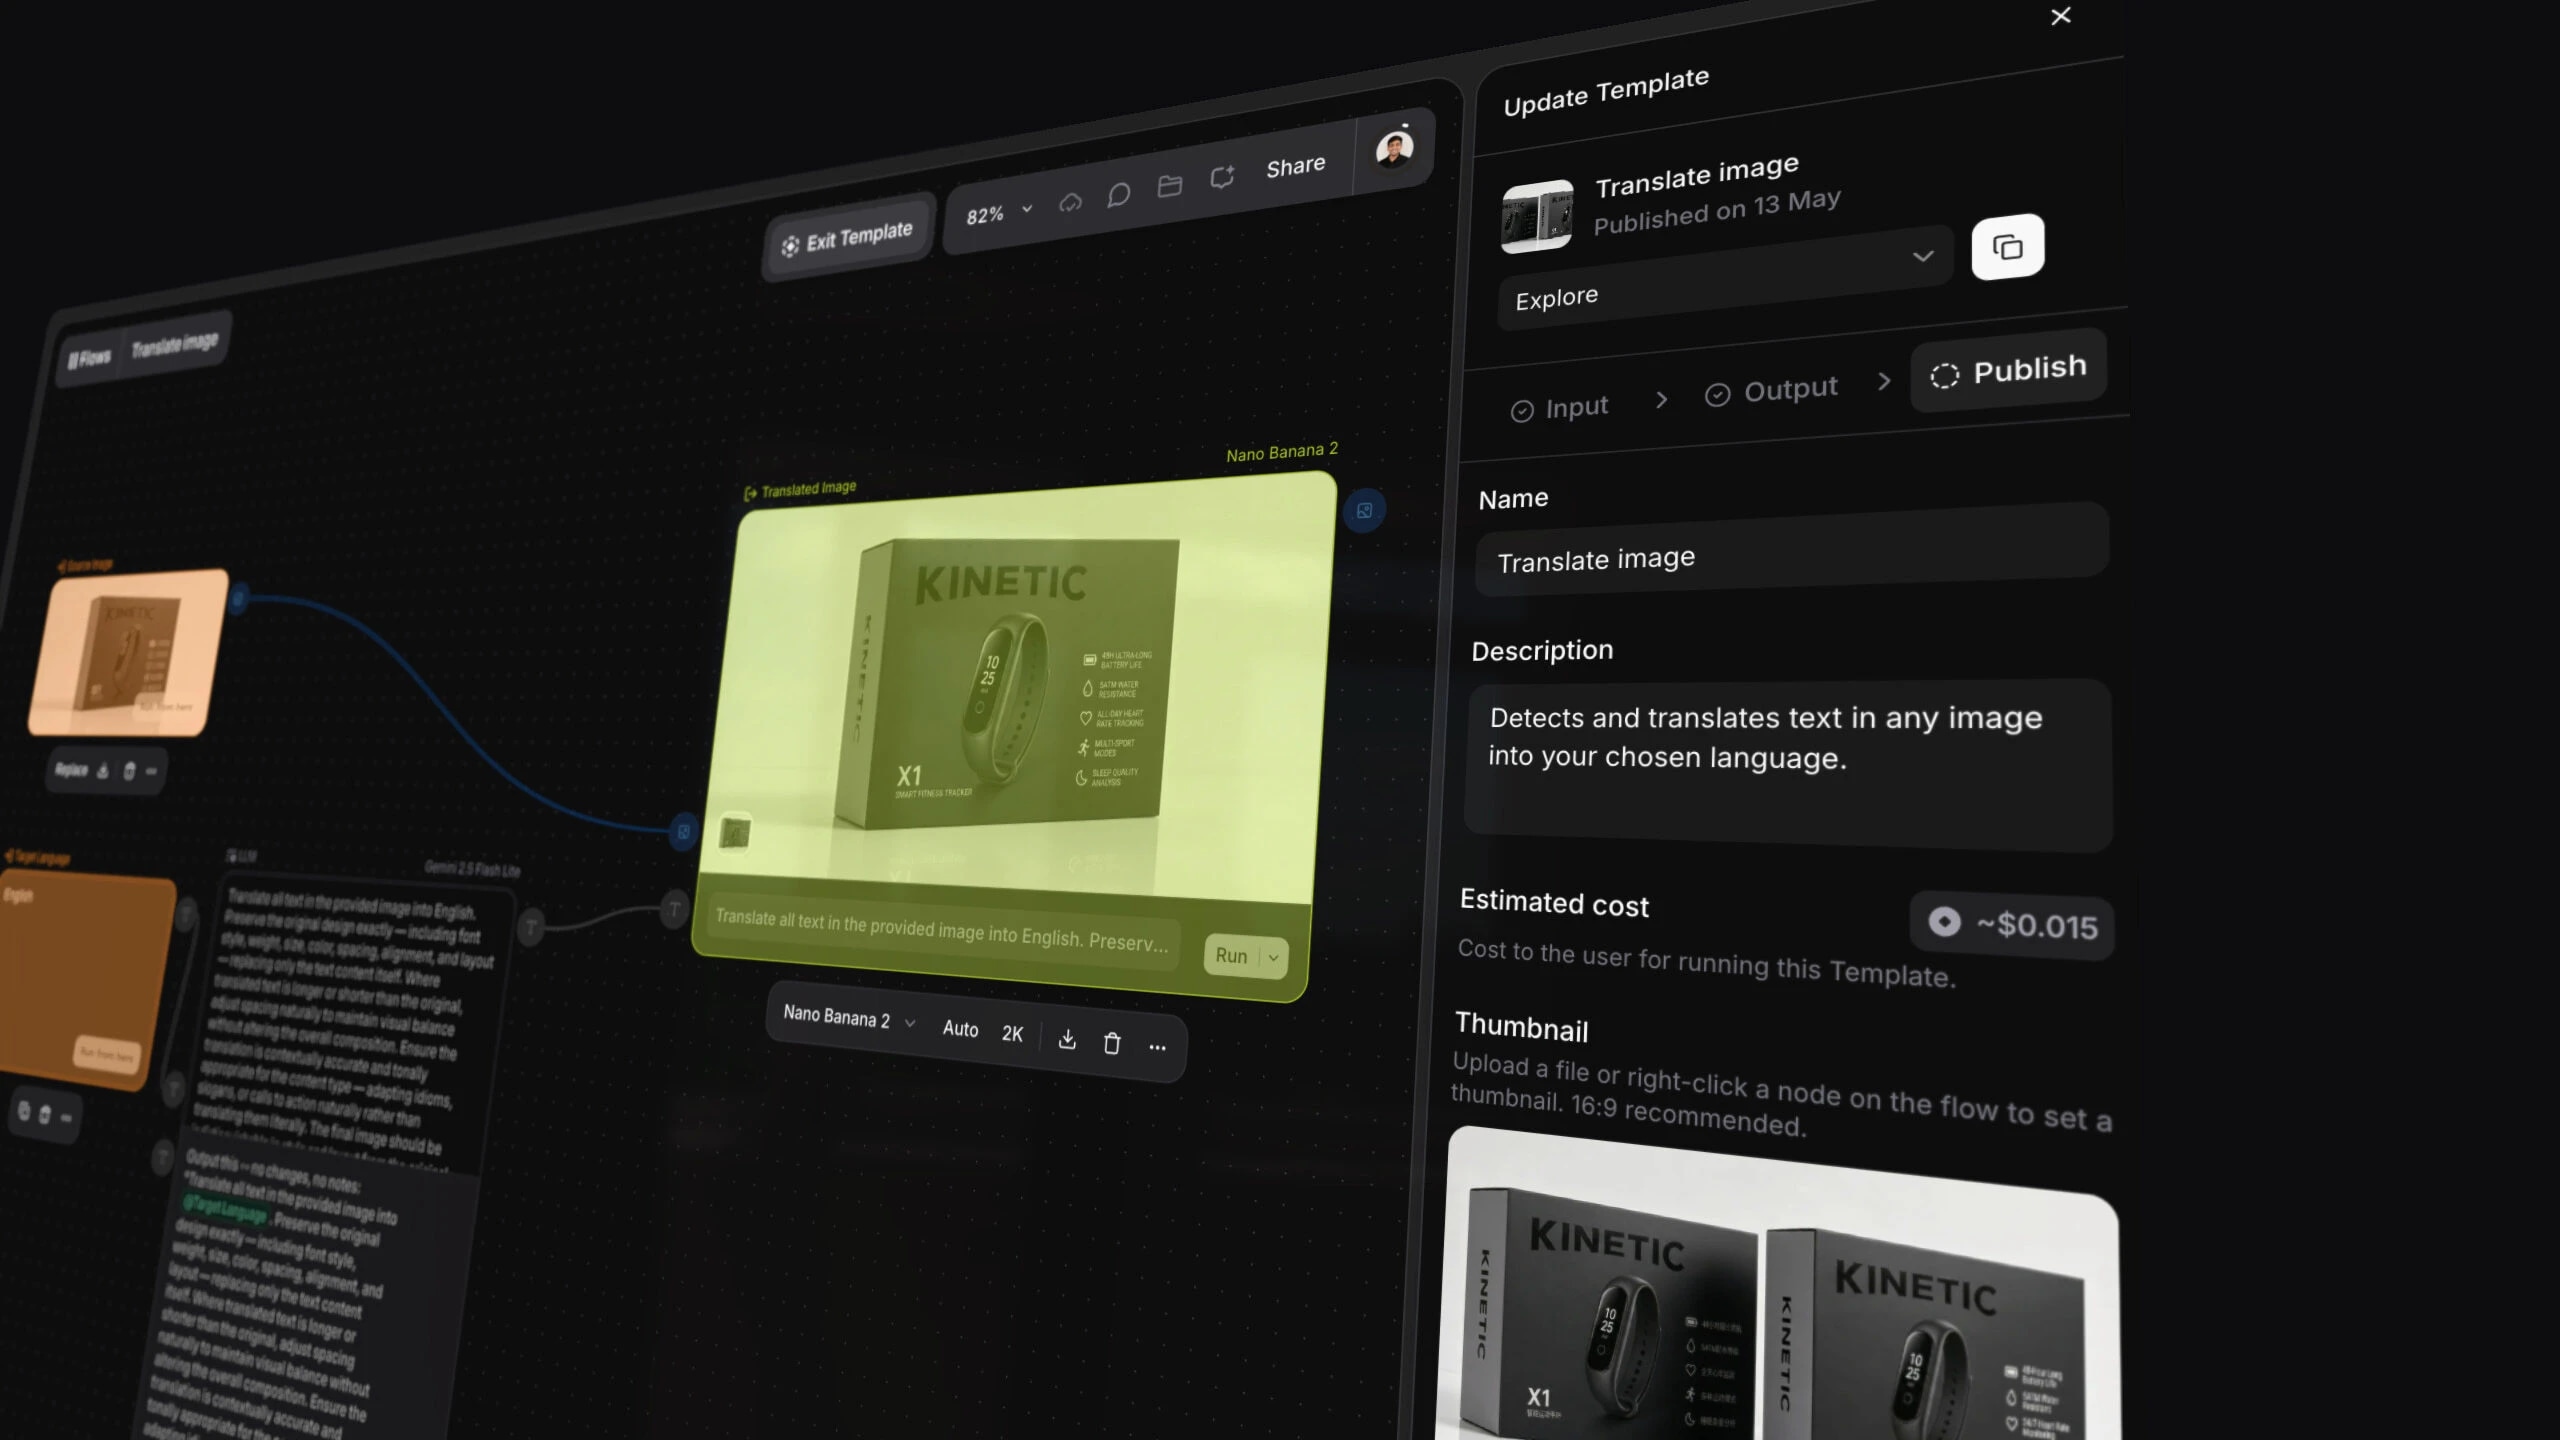
Task: Select the Auto aspect ratio option
Action: (x=960, y=1029)
